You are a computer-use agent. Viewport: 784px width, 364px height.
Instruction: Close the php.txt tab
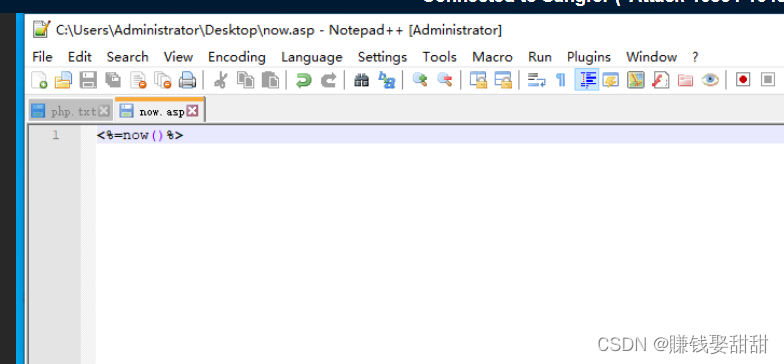pyautogui.click(x=104, y=111)
